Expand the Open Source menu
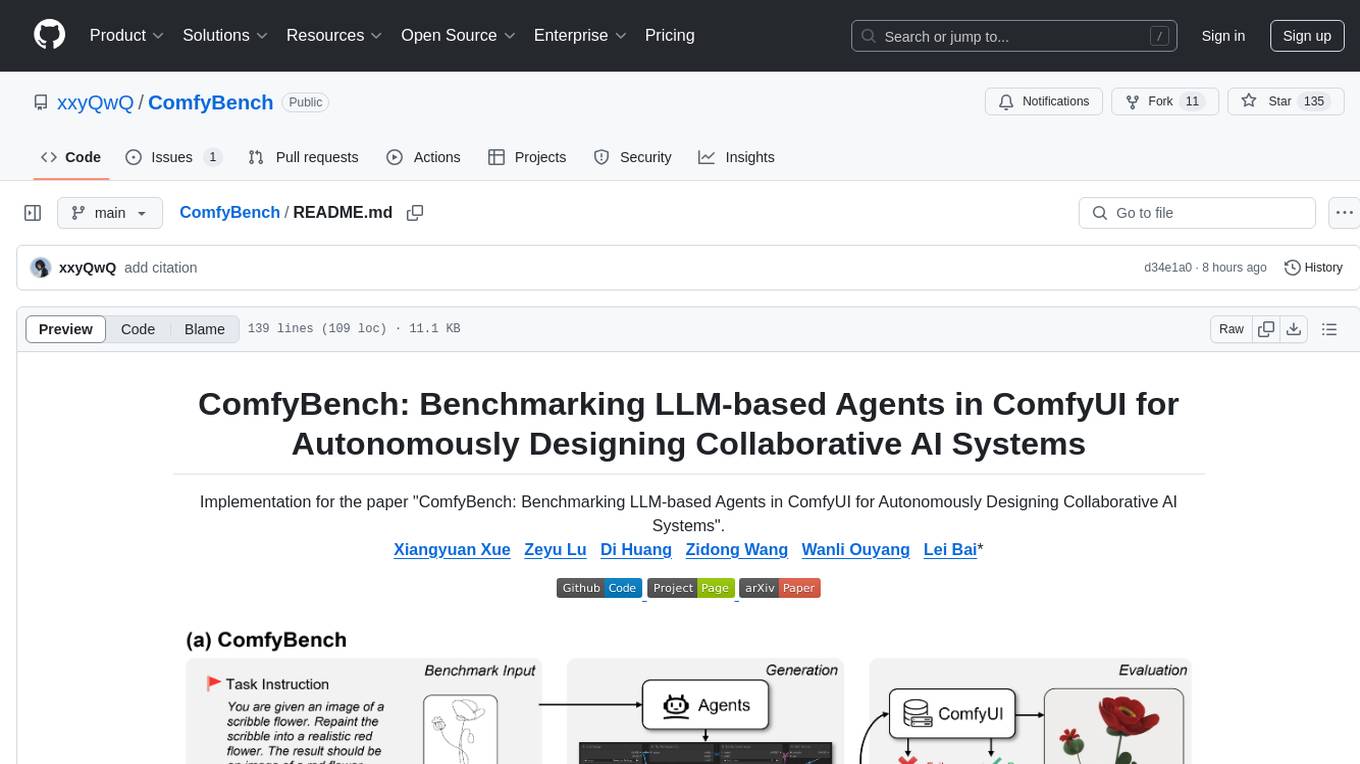Viewport: 1360px width, 764px height. tap(458, 35)
